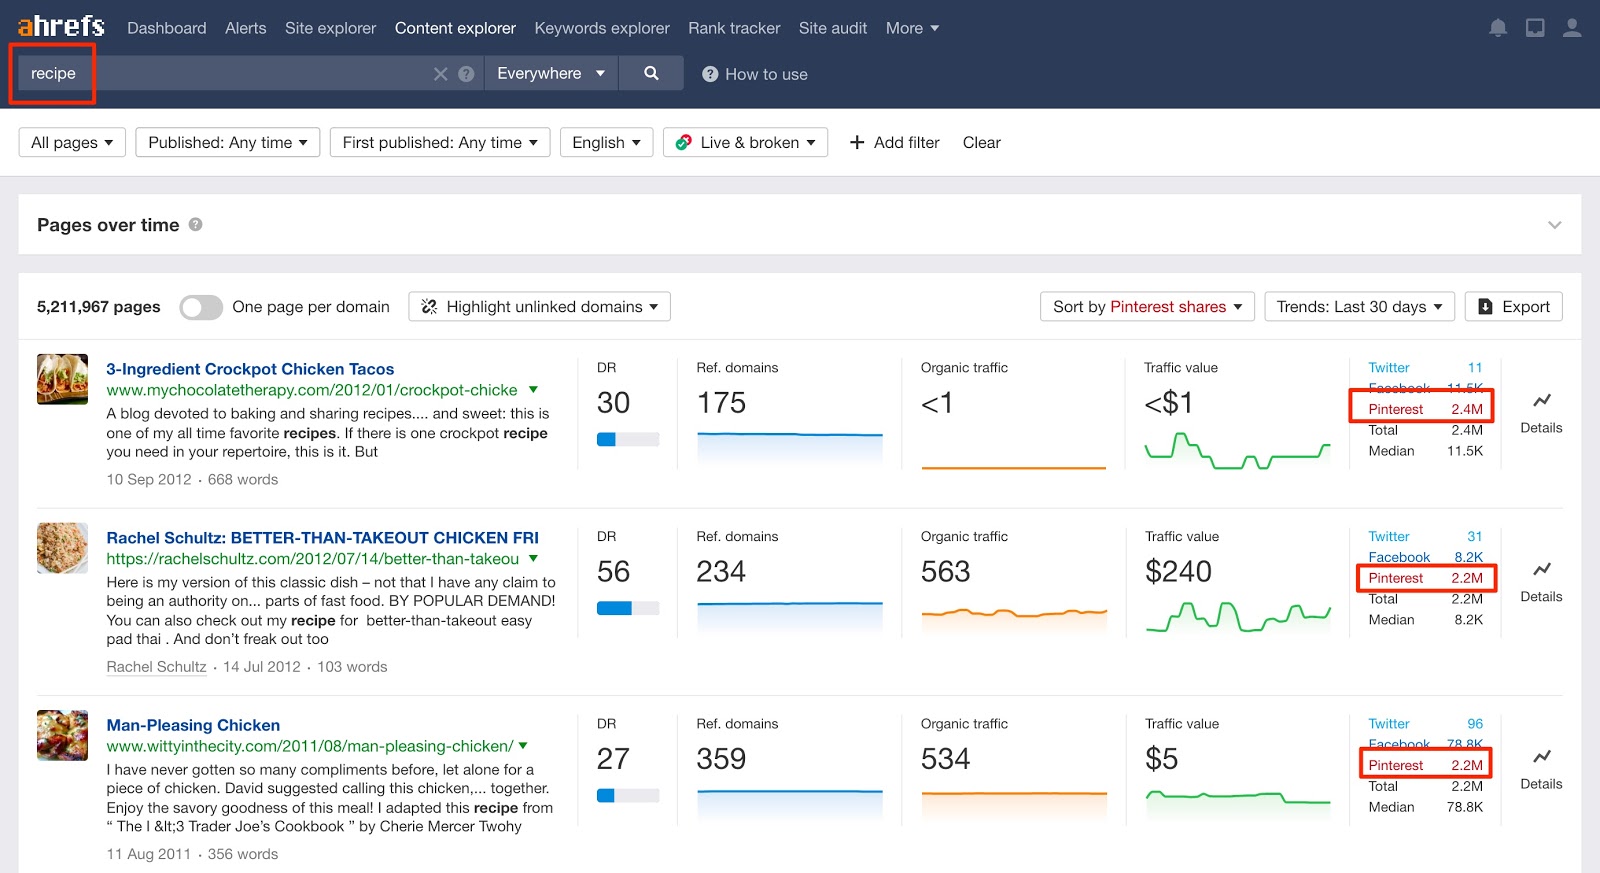Click Traffic value $240 trend chart

pos(1238,616)
